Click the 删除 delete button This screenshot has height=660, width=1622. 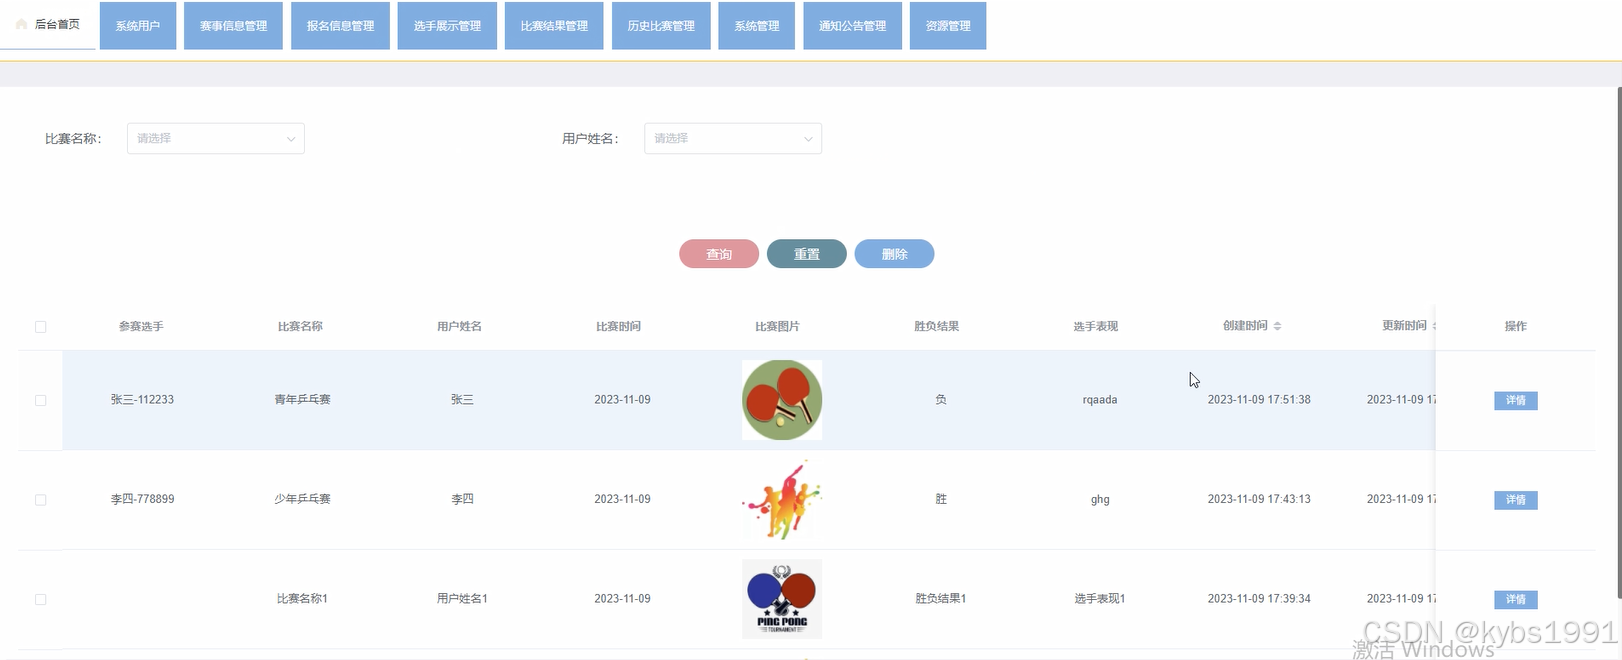pos(894,254)
